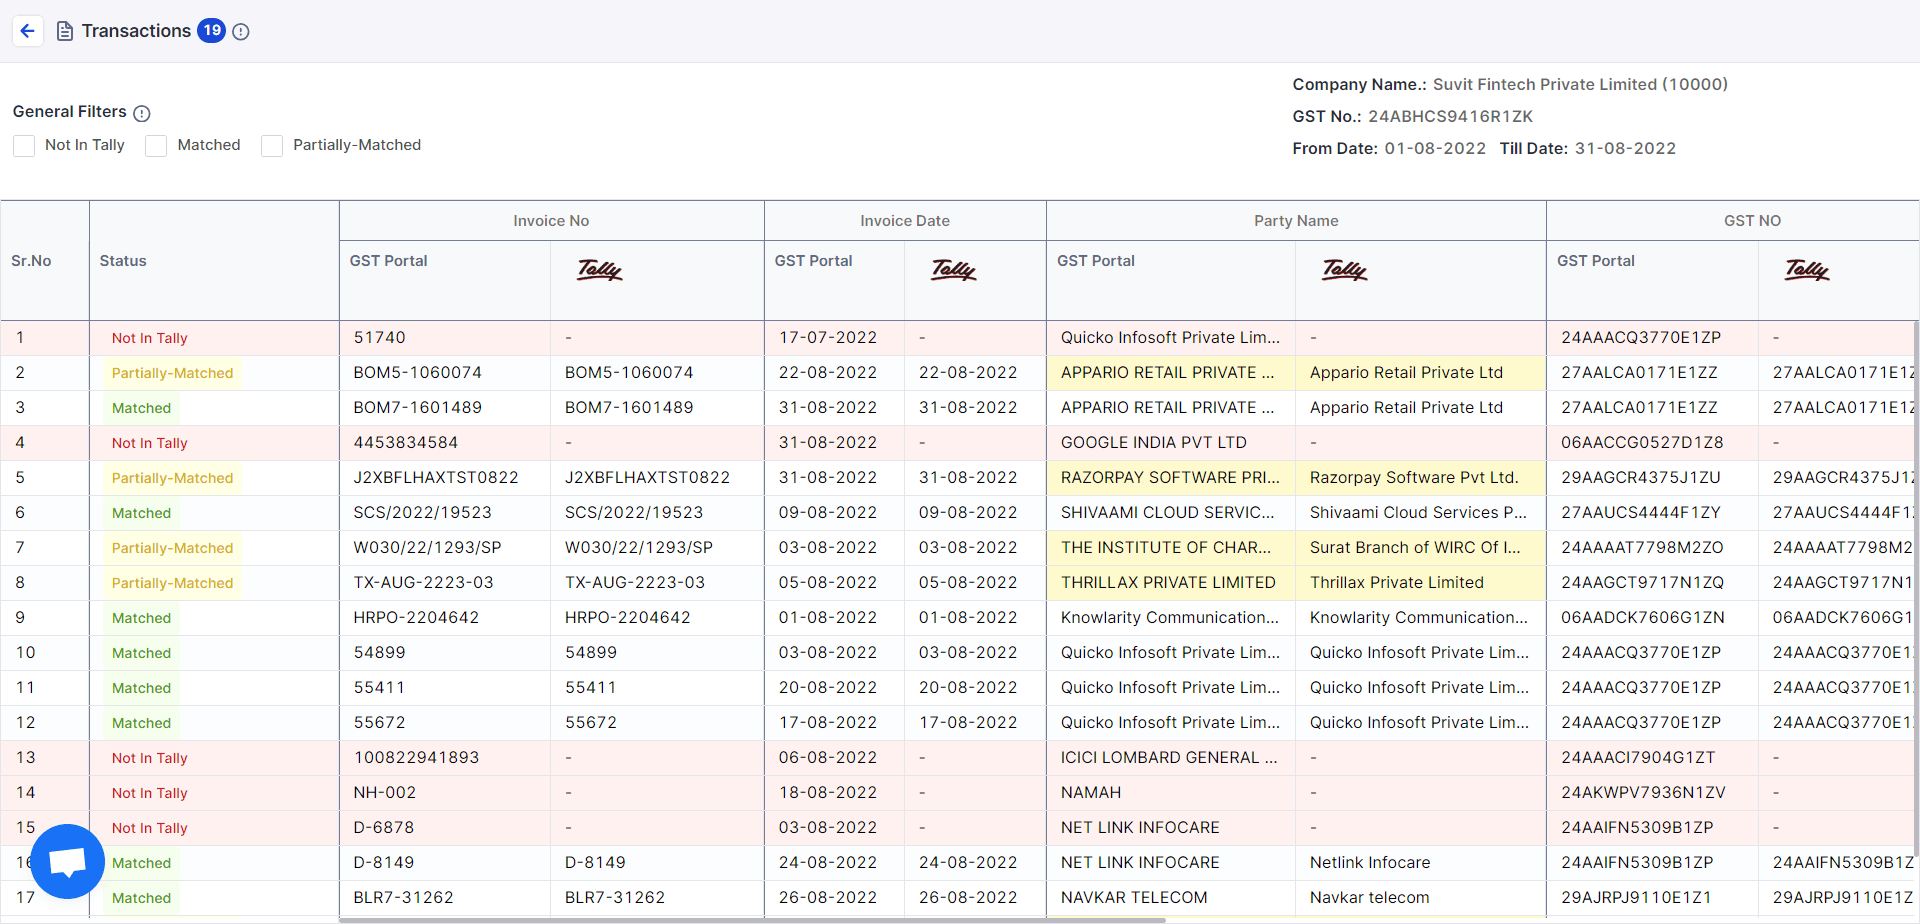The width and height of the screenshot is (1920, 924).
Task: Click GST number 24AAACI7904G1ZT
Action: tap(1638, 758)
